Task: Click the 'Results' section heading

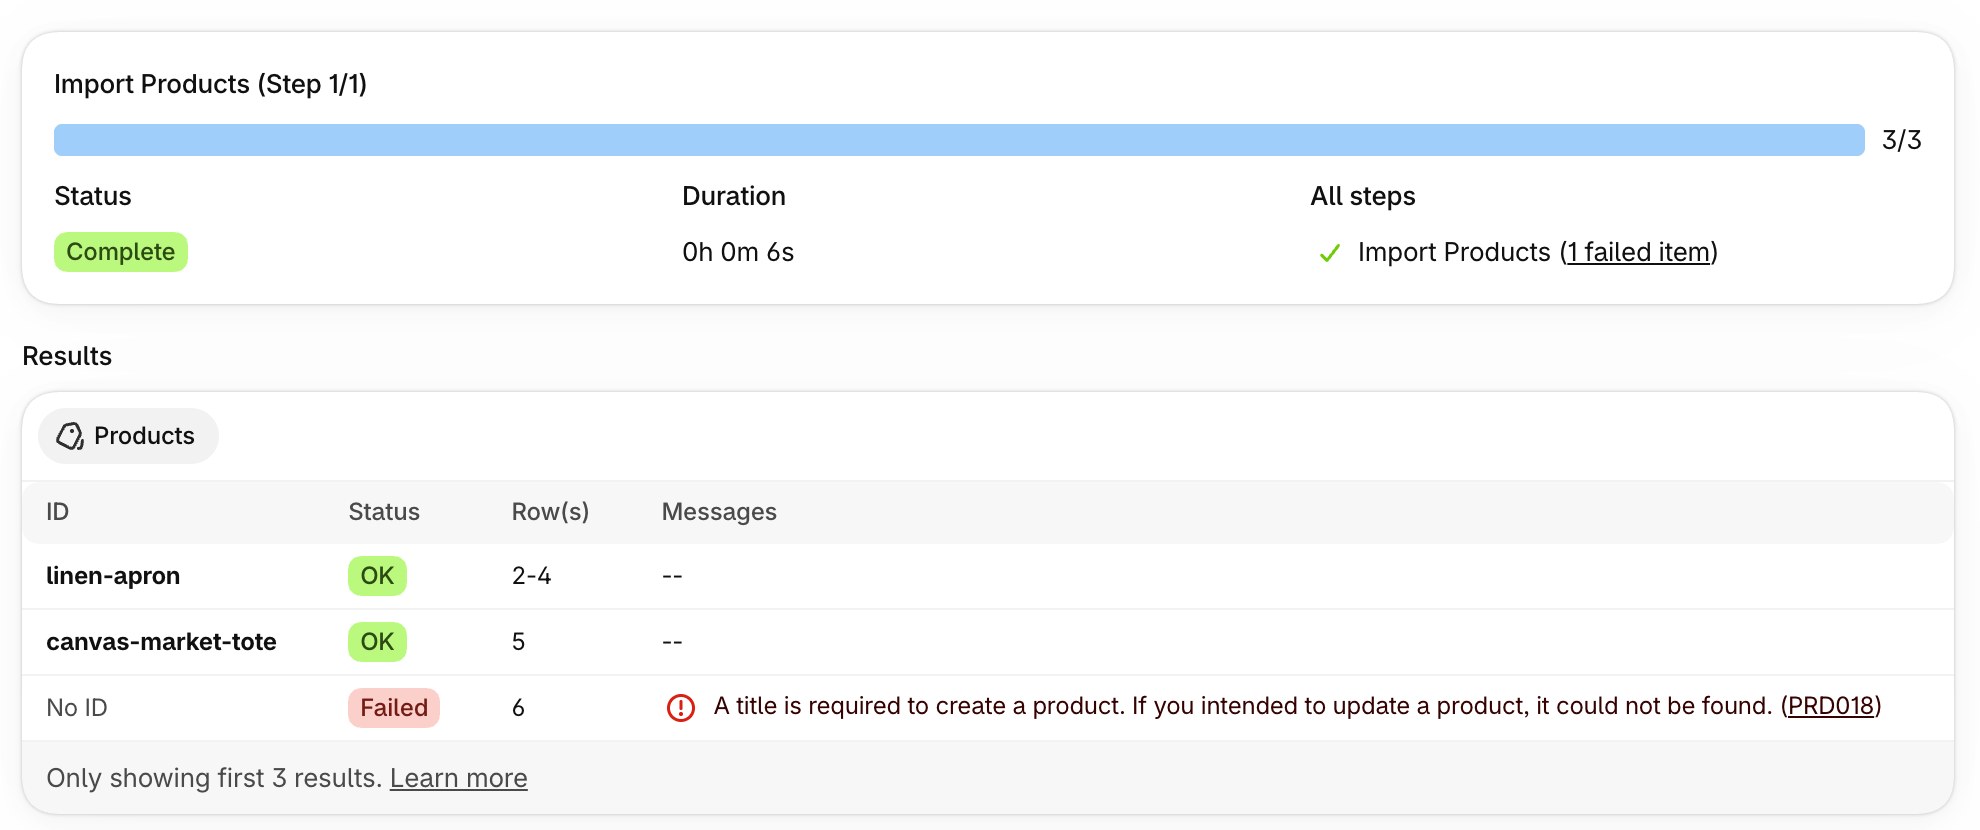Action: [67, 356]
